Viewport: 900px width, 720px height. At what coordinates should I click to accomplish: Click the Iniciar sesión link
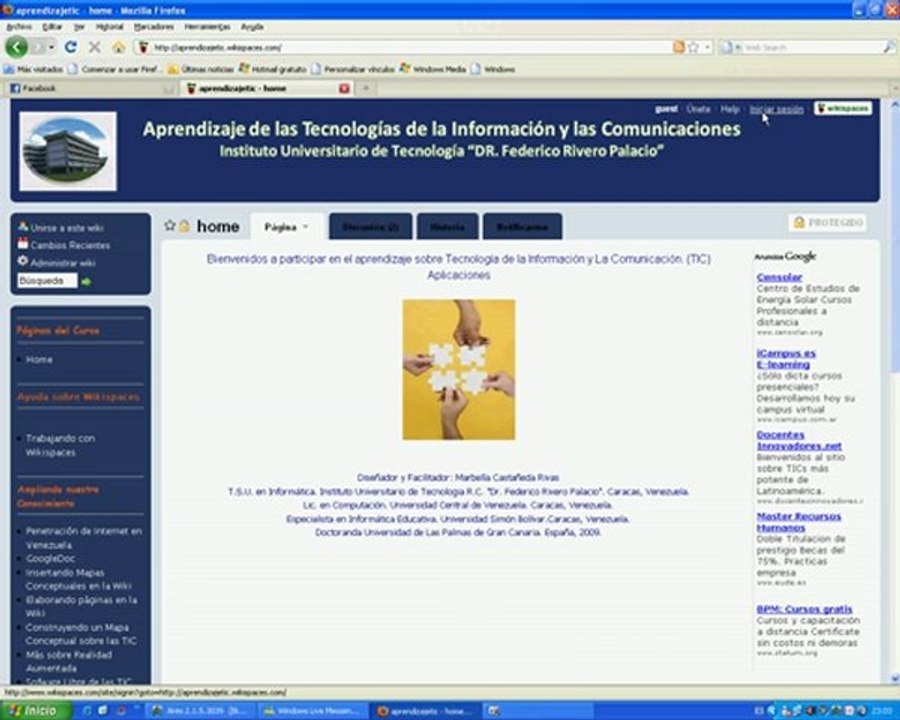tap(776, 109)
